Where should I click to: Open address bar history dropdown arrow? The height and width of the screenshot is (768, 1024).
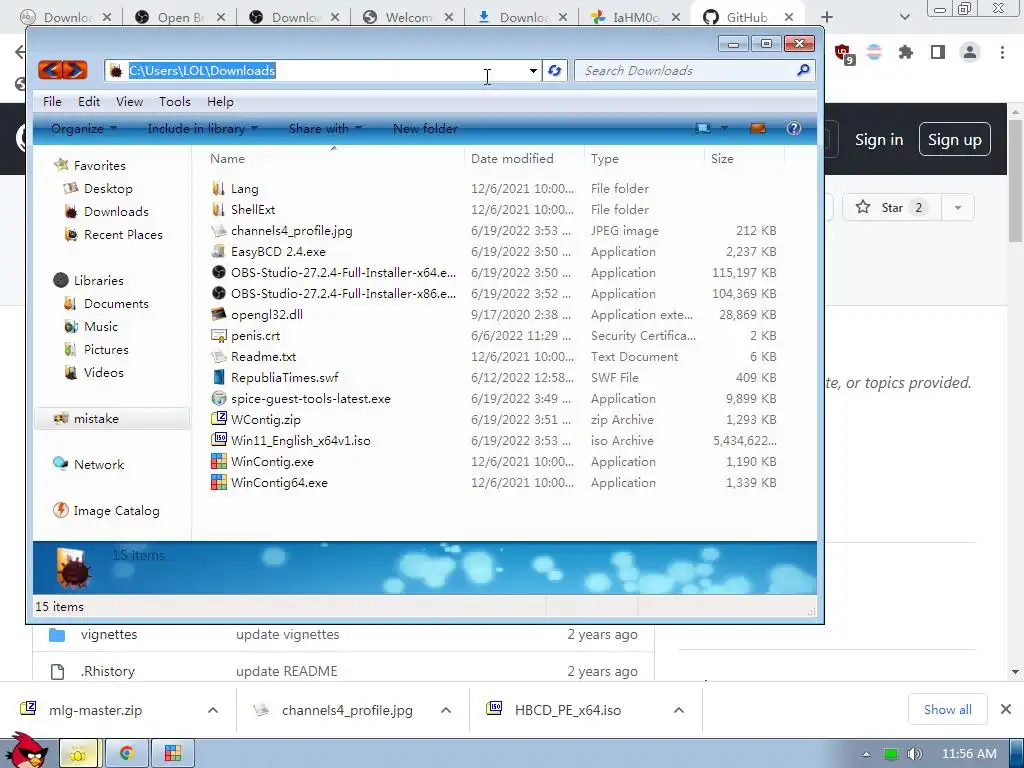[x=533, y=71]
